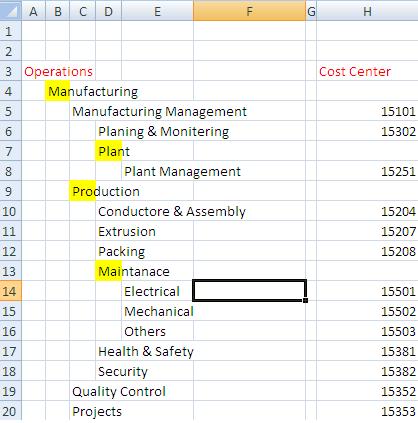Click cost center value 15503

pos(398,331)
